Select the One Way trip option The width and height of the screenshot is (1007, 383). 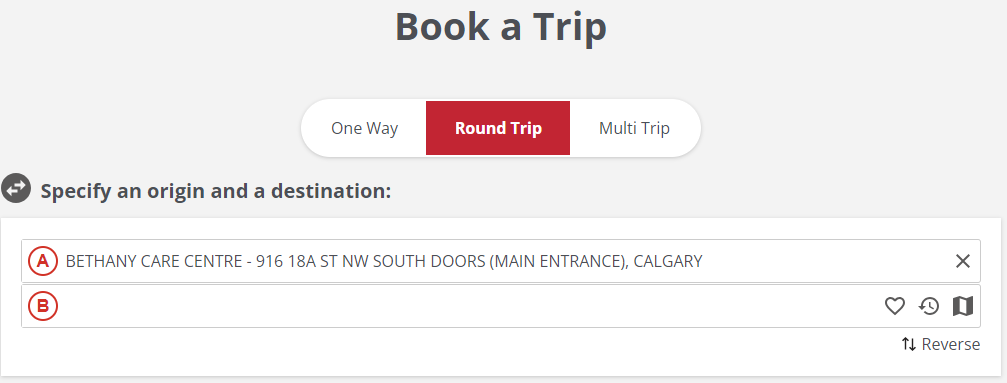pyautogui.click(x=364, y=128)
